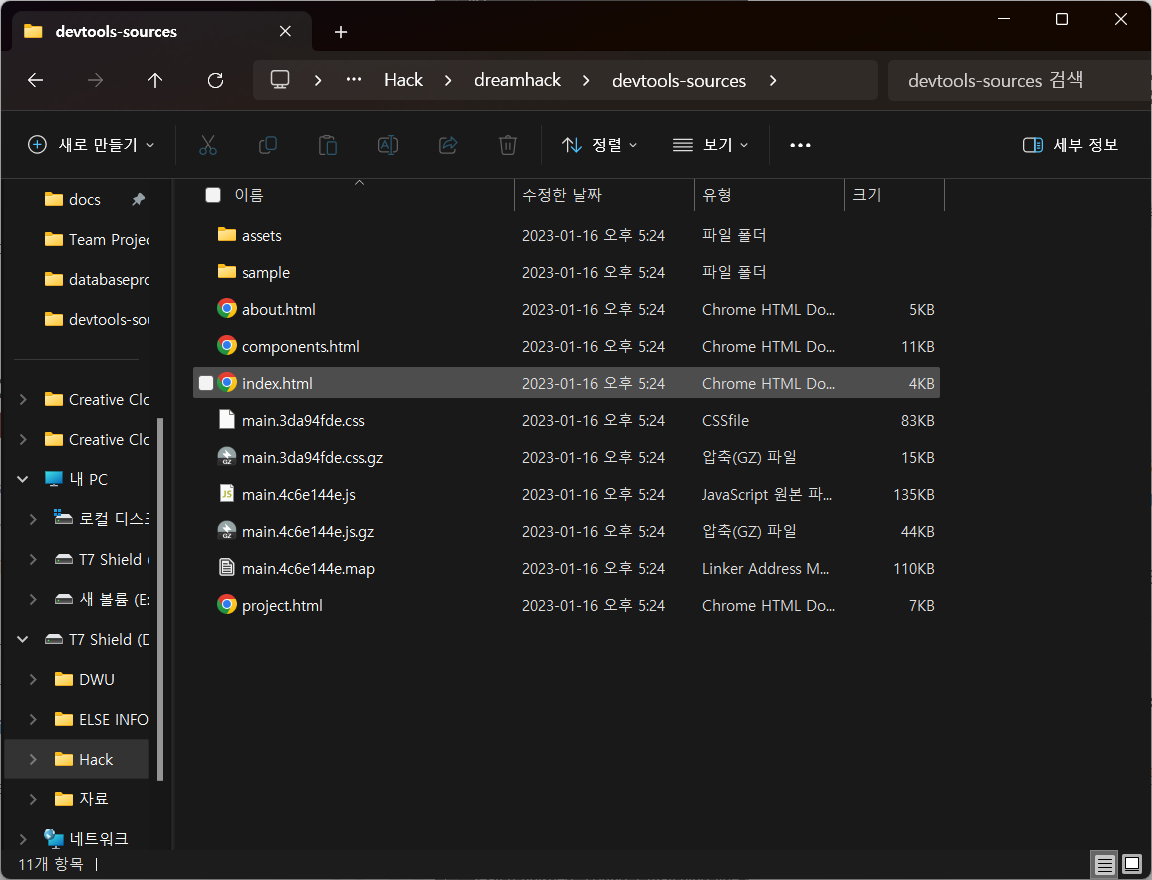
Task: Click devtools-sources in the address breadcrumb
Action: [679, 80]
